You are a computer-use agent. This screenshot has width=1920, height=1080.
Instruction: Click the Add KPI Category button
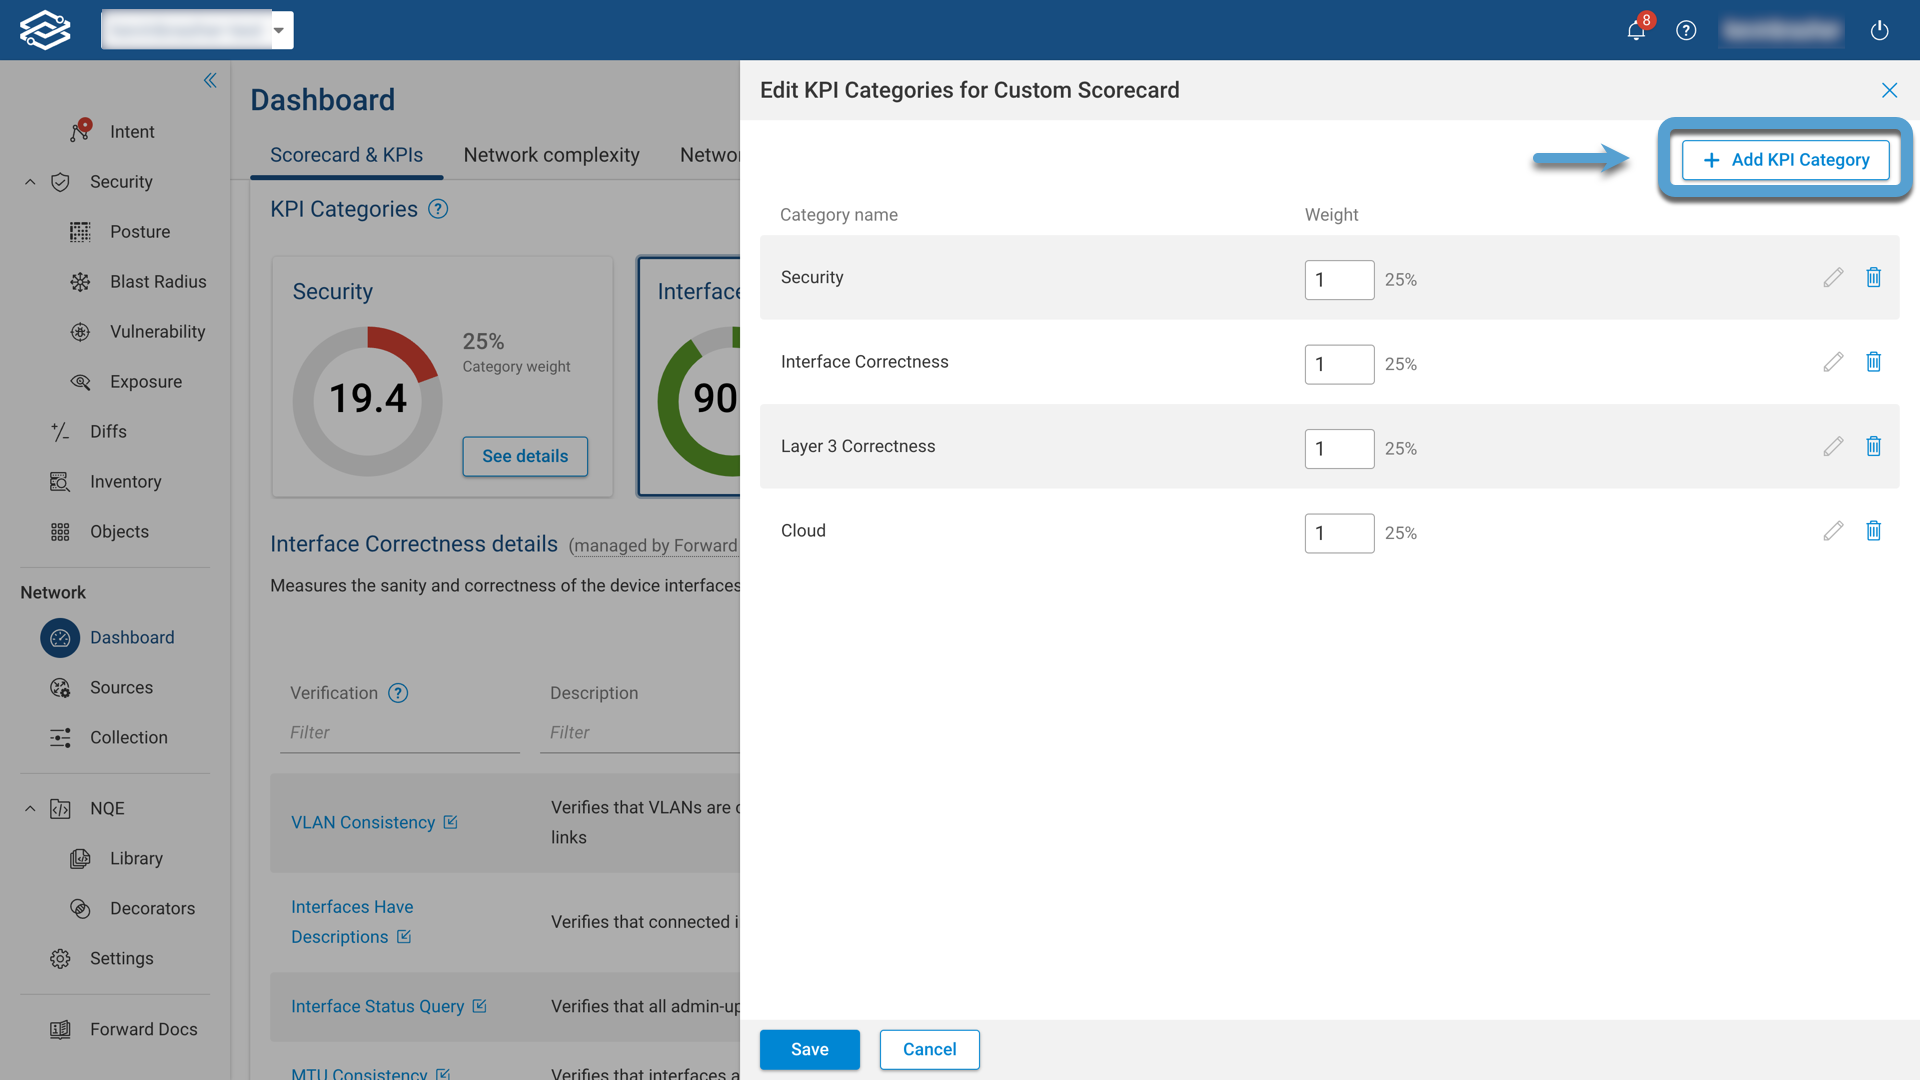[1785, 160]
